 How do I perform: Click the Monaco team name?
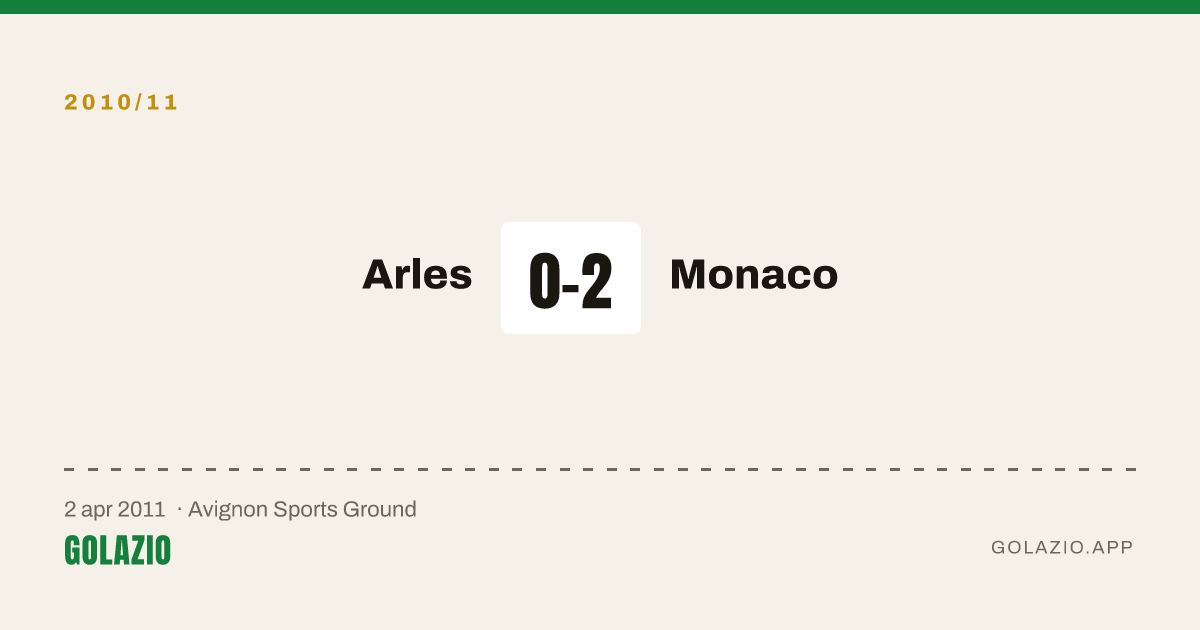[754, 274]
